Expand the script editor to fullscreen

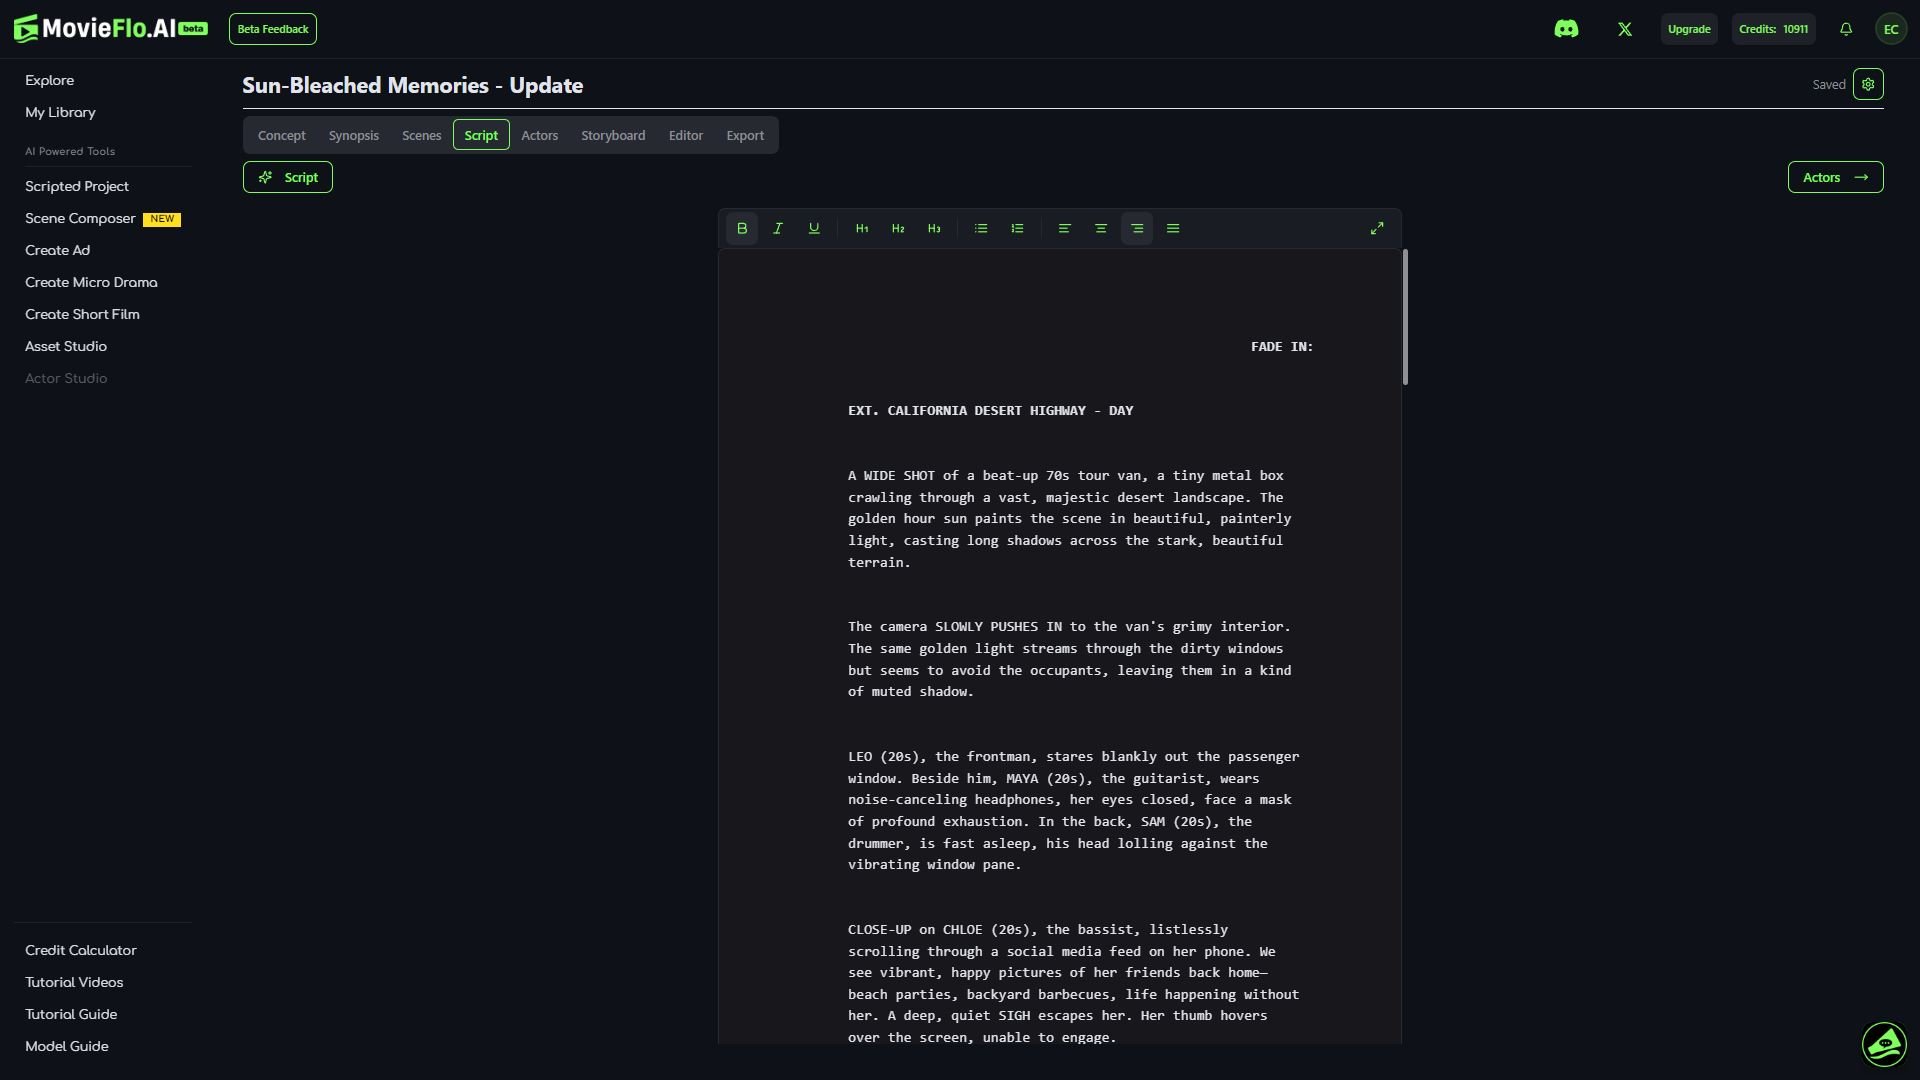point(1377,228)
